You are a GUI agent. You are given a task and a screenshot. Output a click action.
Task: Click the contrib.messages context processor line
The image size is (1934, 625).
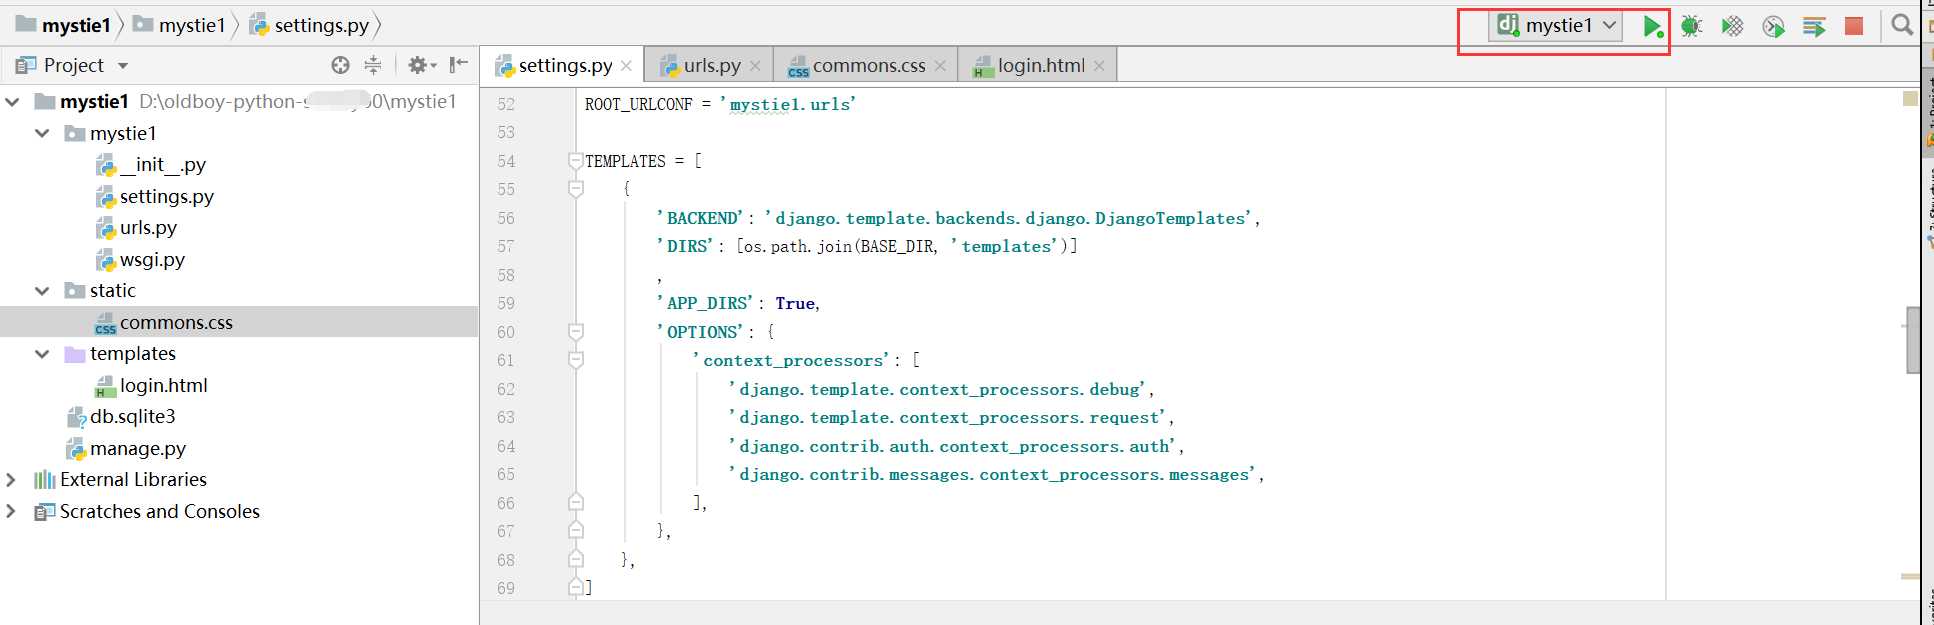pos(995,474)
